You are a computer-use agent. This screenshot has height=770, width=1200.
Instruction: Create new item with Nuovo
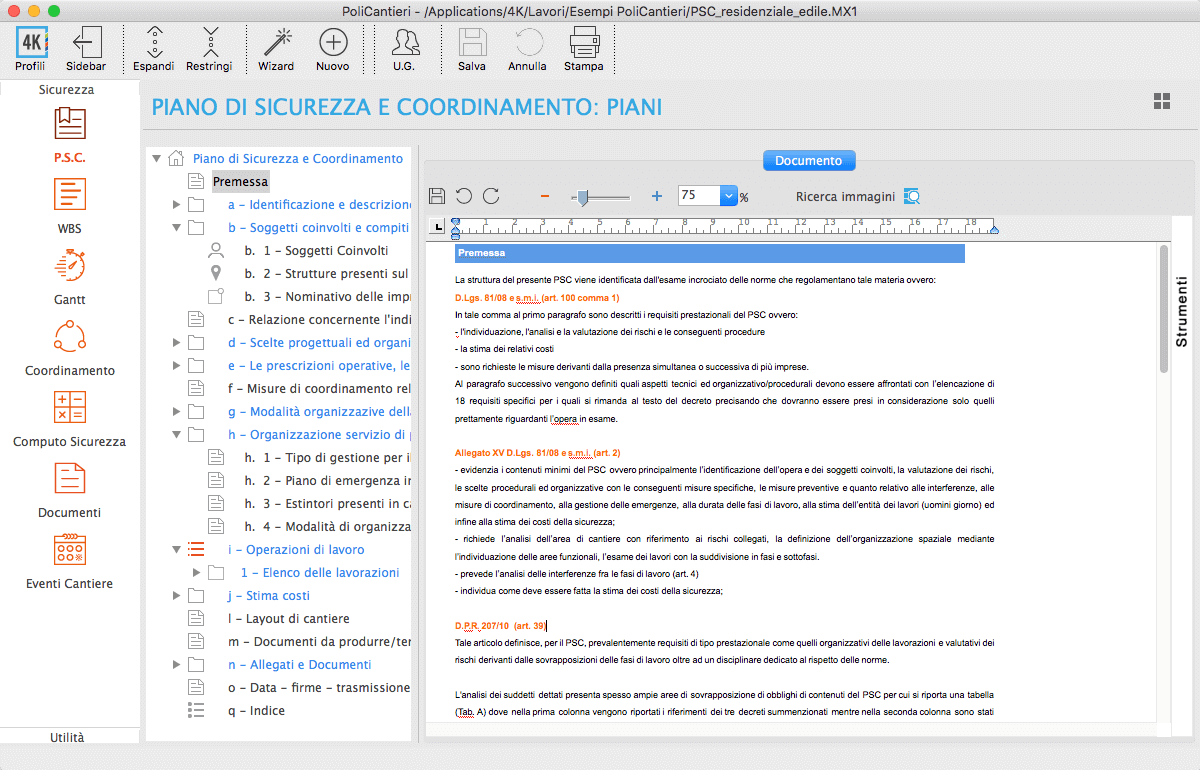point(332,43)
